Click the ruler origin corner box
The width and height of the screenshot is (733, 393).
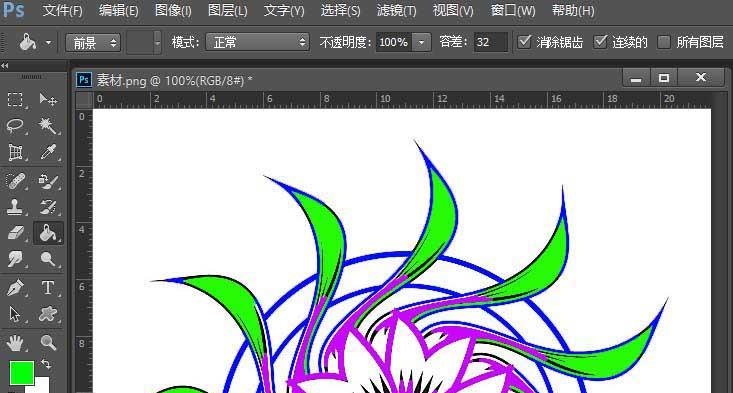click(84, 100)
